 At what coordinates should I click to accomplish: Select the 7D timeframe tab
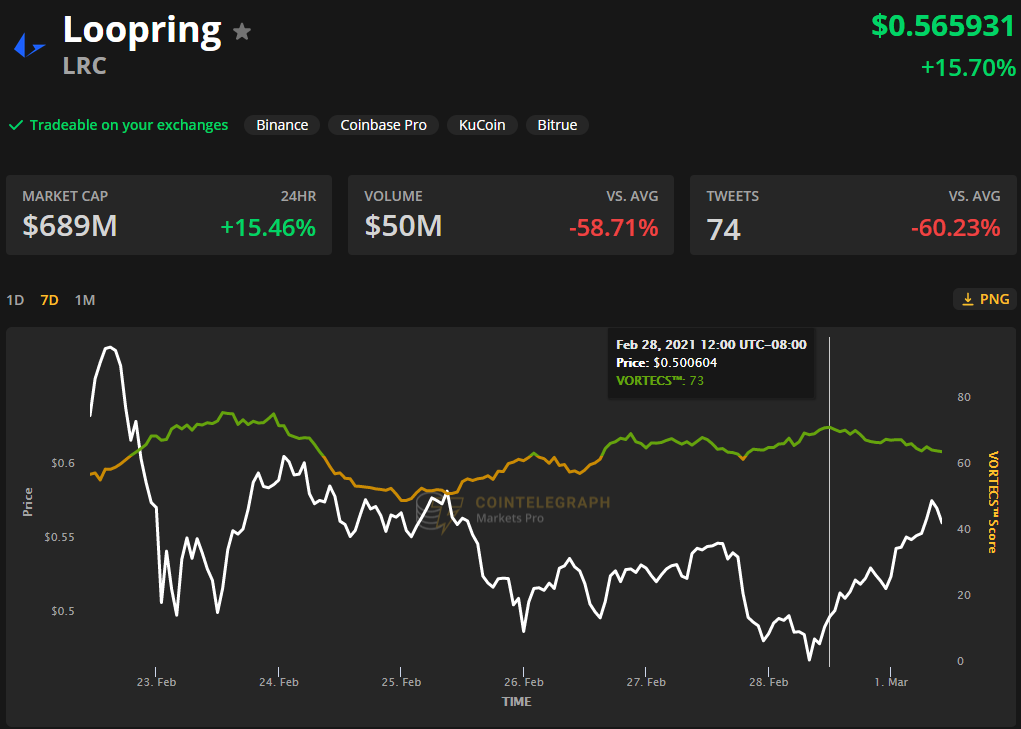click(49, 300)
